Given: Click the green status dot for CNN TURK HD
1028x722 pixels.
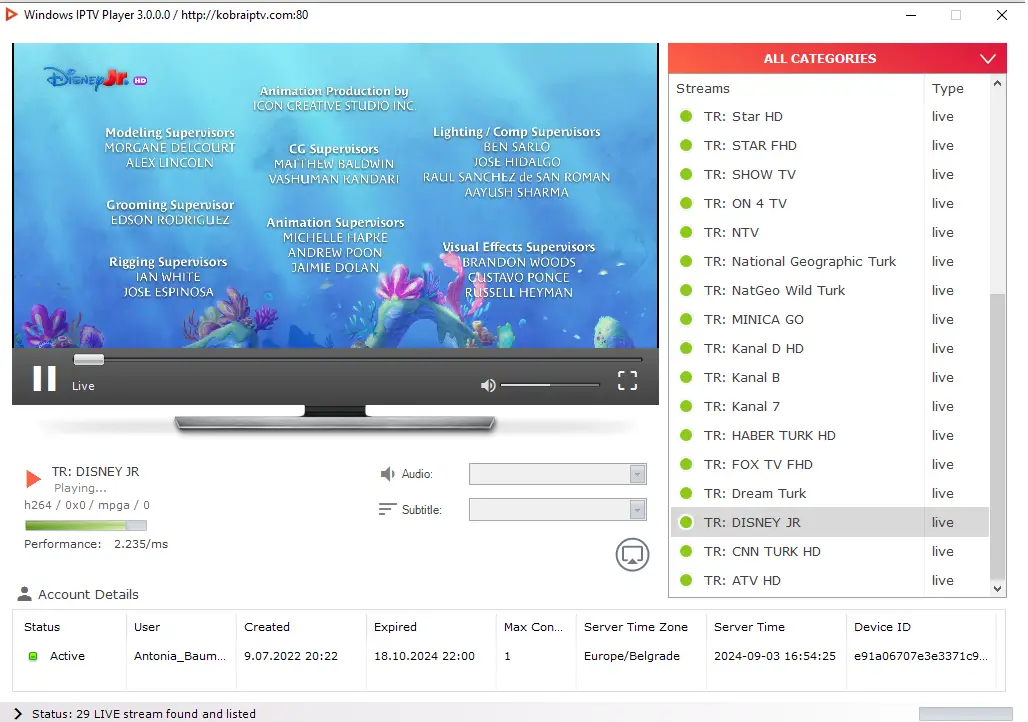Looking at the screenshot, I should point(686,552).
